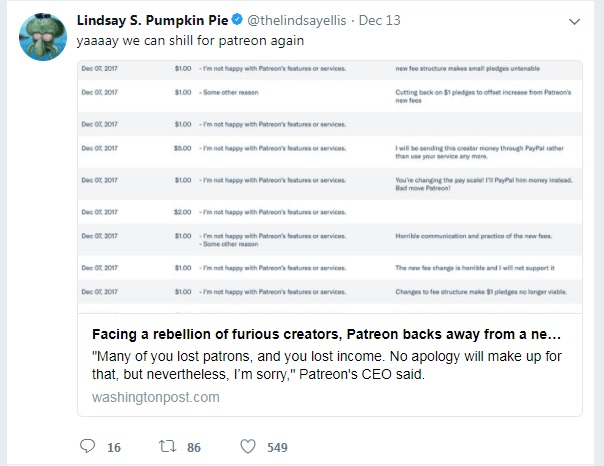Like the tweet with heart icon
The height and width of the screenshot is (466, 604).
click(248, 446)
